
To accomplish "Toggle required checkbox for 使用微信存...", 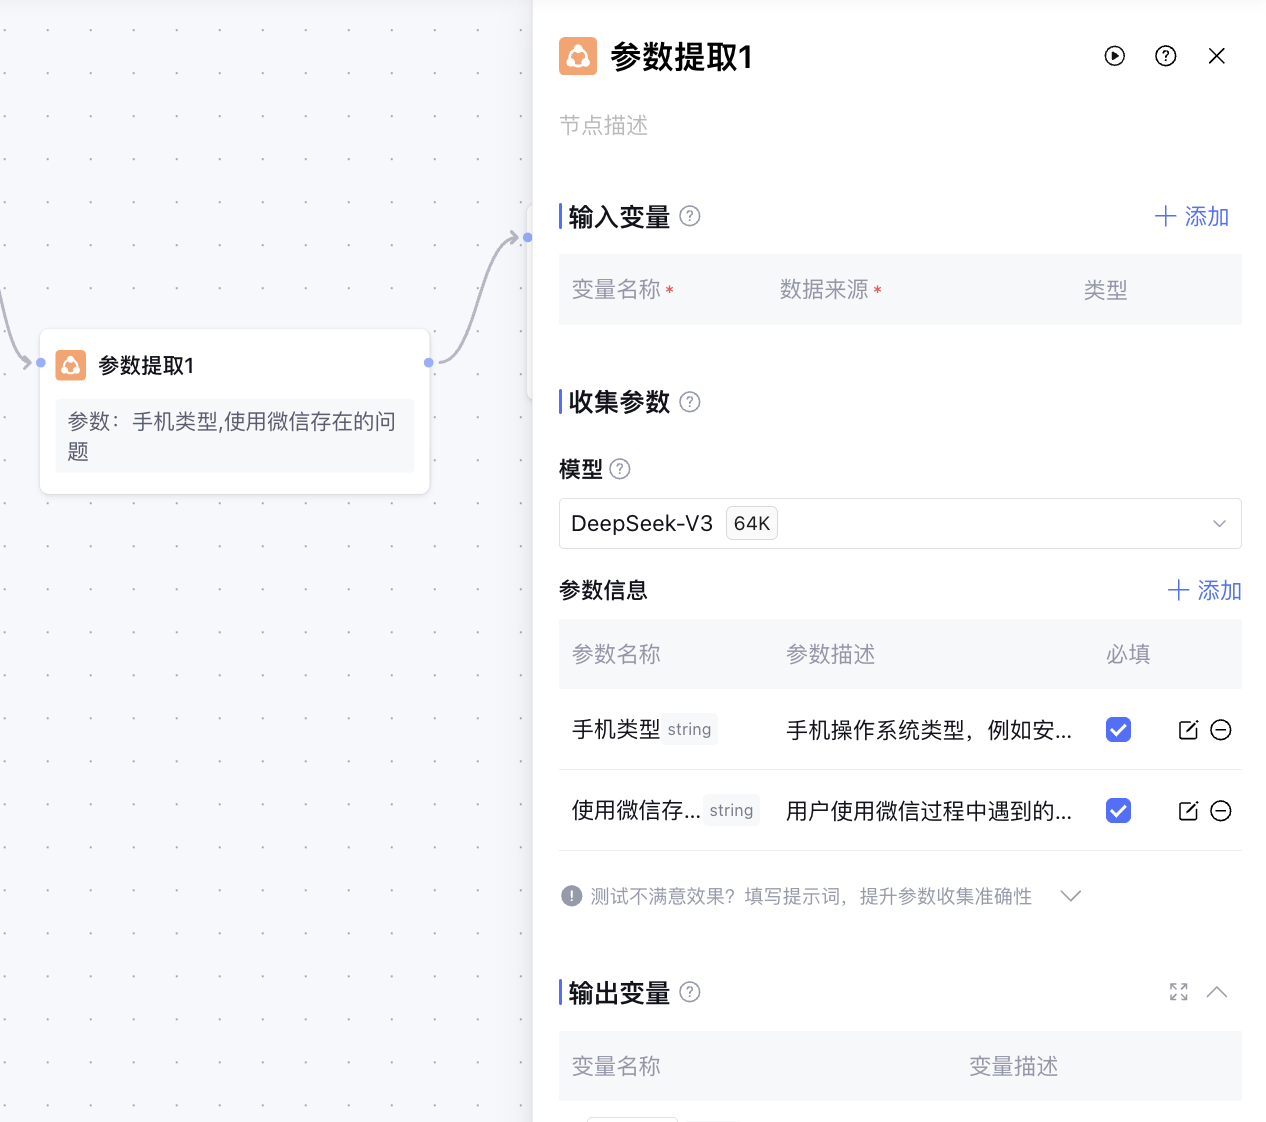I will (x=1118, y=811).
